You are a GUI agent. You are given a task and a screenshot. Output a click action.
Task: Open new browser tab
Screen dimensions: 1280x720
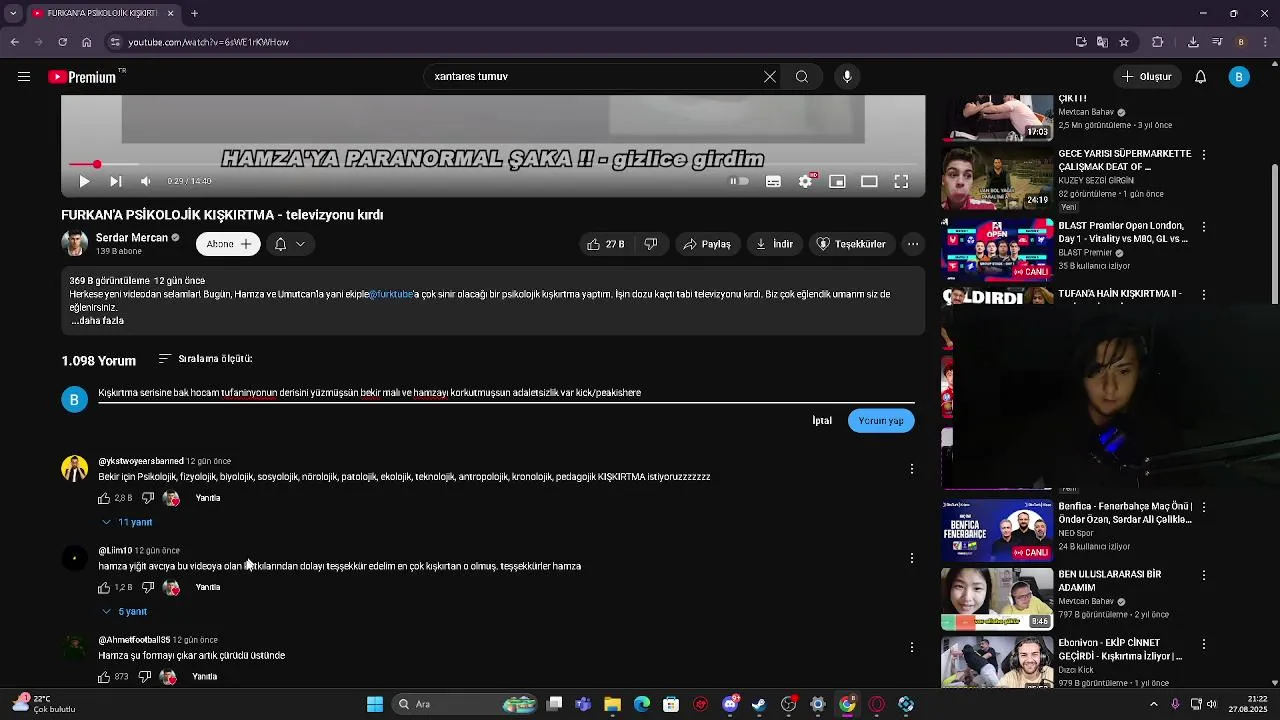coord(194,13)
